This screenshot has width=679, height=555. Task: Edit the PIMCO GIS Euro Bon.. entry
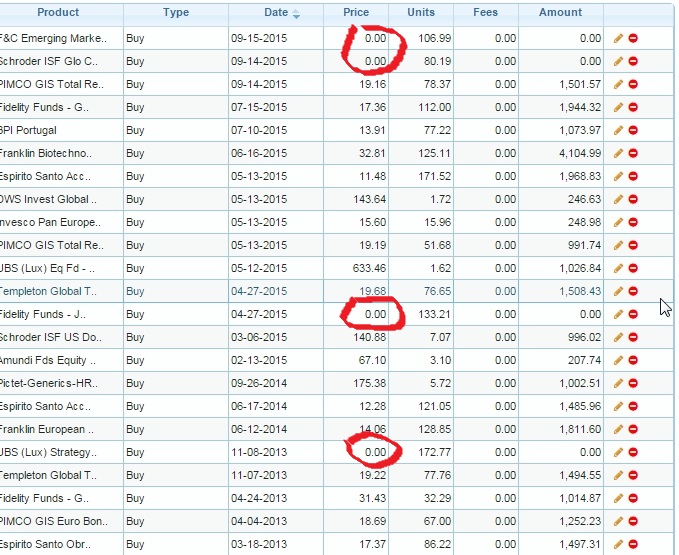click(619, 521)
